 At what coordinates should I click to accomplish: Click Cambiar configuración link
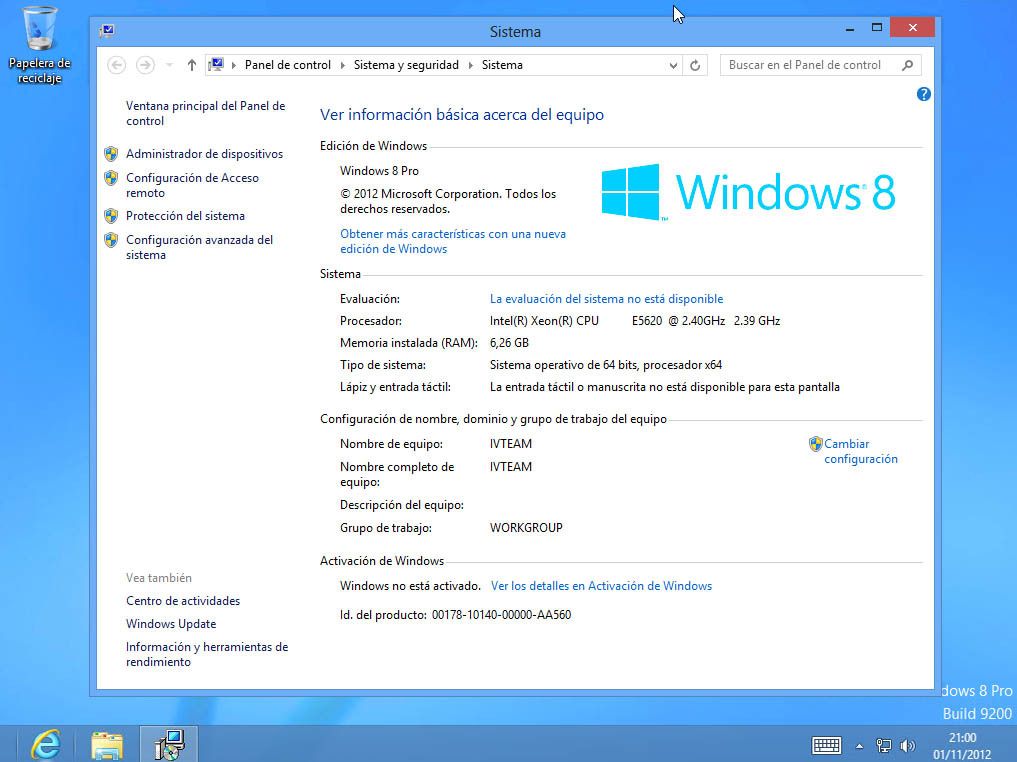click(x=861, y=451)
